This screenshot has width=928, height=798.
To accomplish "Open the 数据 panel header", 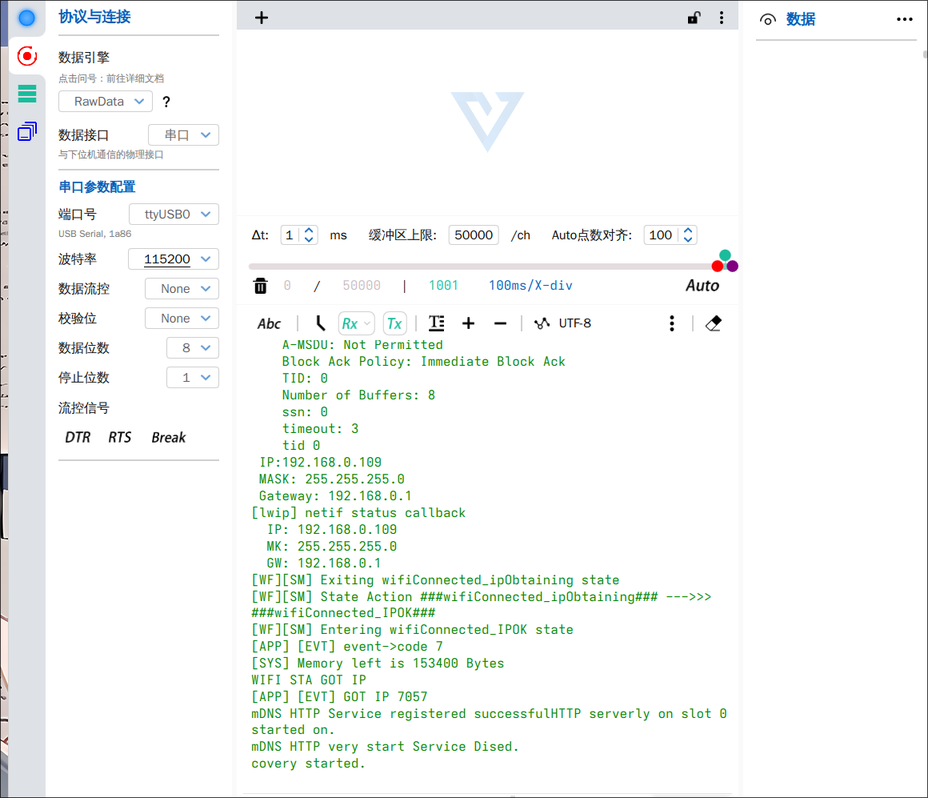I will coord(800,19).
